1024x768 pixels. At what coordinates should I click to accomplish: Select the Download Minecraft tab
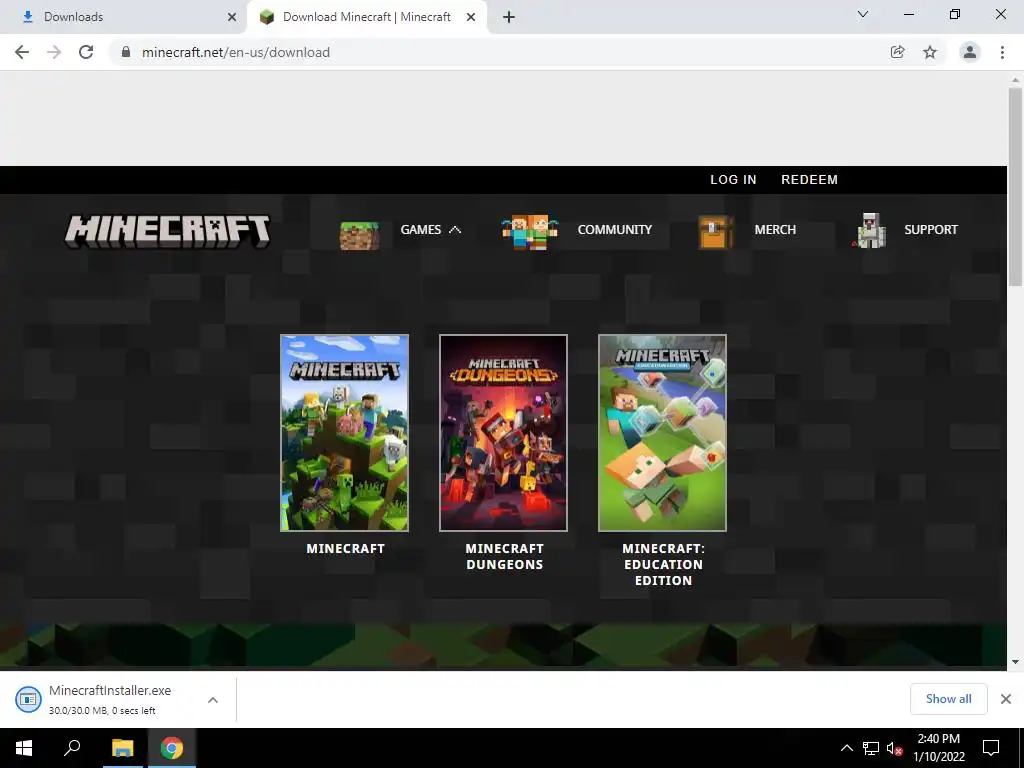[367, 17]
